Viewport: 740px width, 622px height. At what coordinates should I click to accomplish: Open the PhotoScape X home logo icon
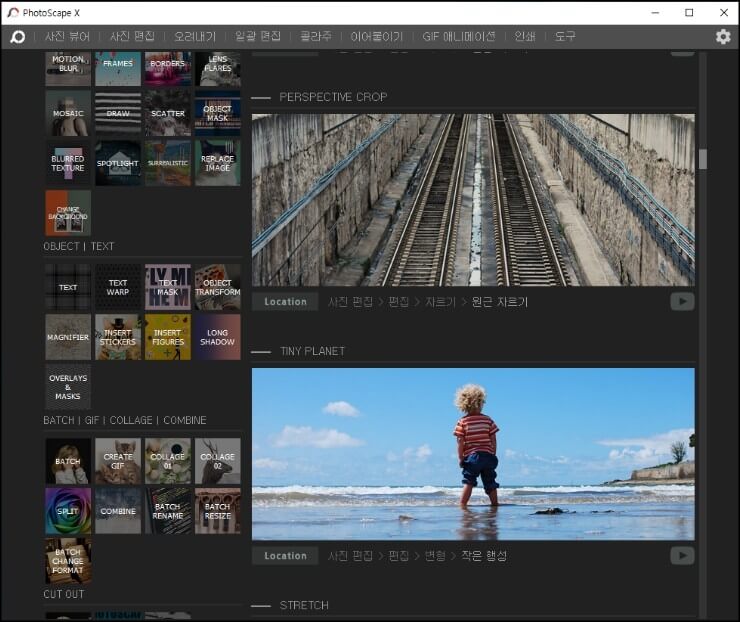click(x=18, y=37)
